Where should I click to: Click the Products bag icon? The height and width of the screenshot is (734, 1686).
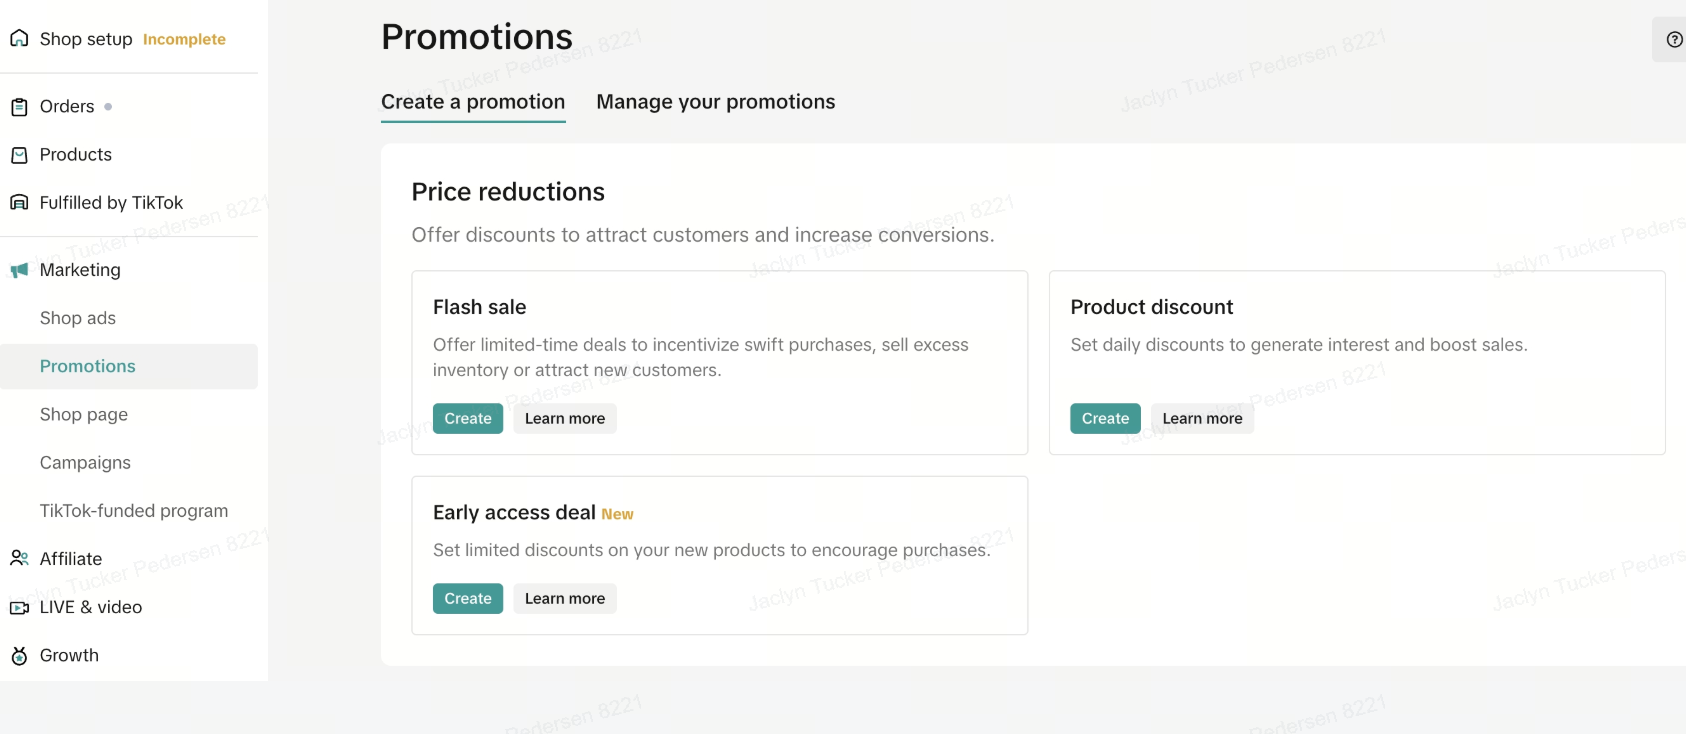19,155
